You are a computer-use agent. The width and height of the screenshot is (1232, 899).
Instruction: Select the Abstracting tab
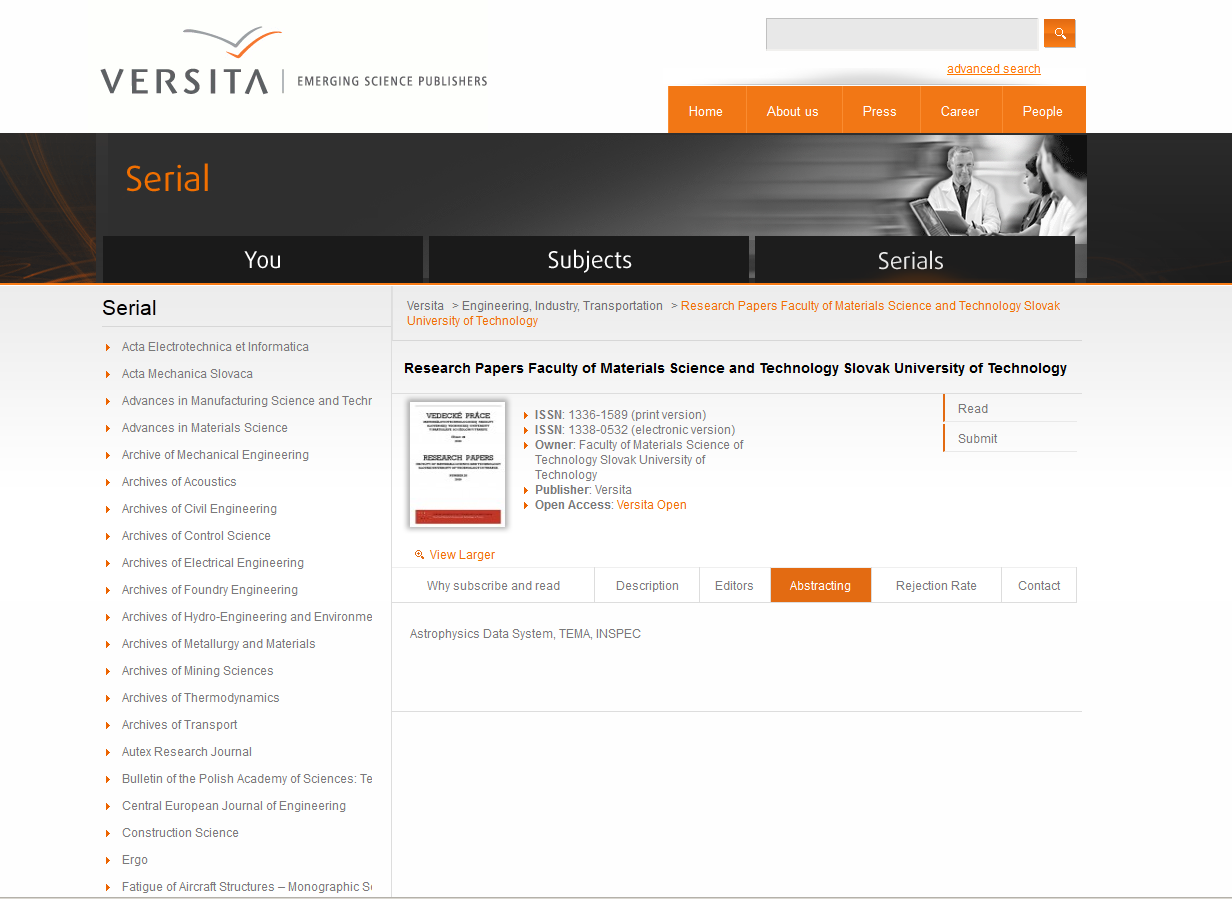pyautogui.click(x=820, y=586)
